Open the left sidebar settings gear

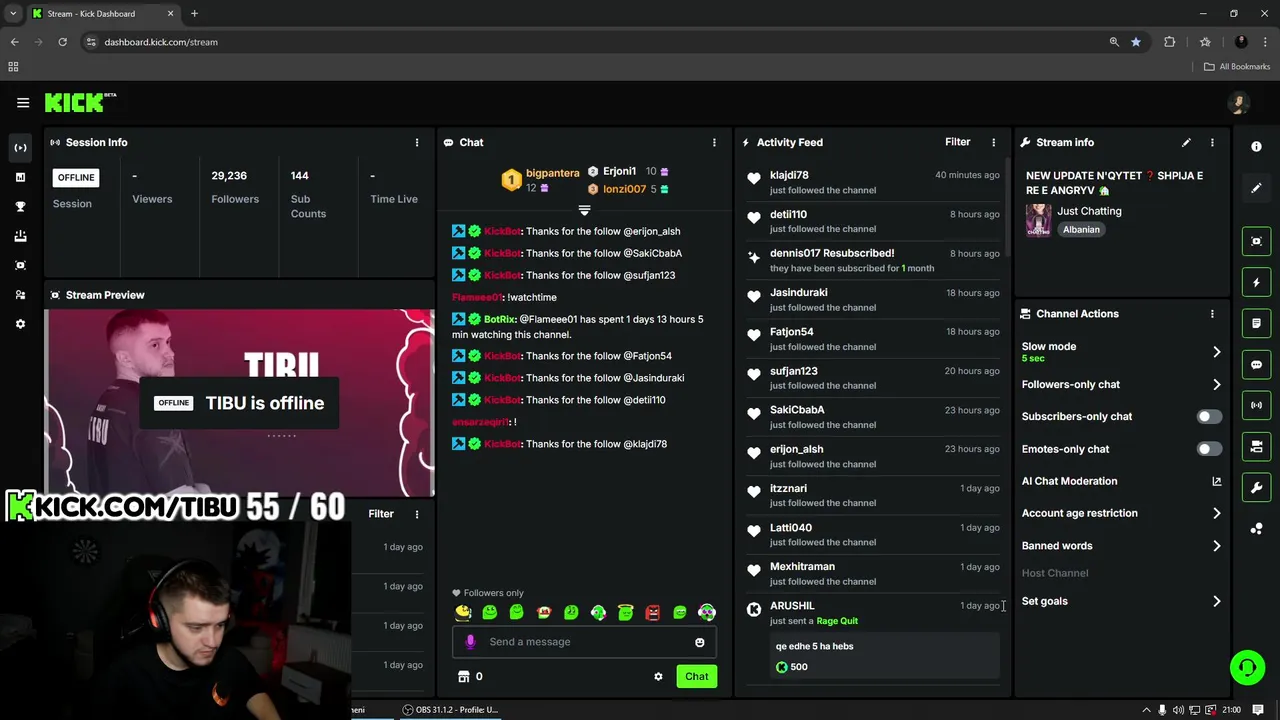[20, 324]
